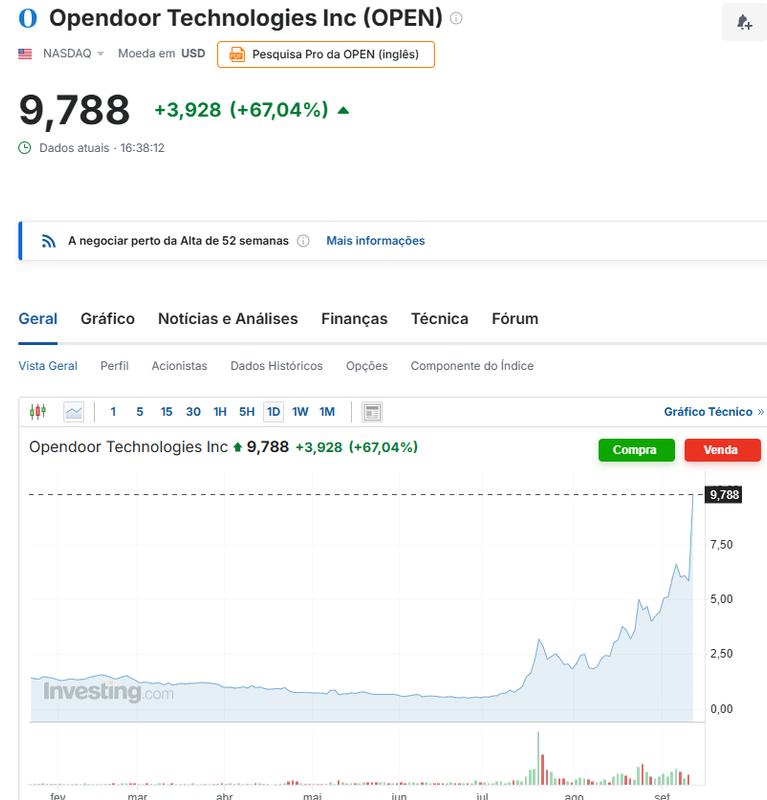Set chart interval to 15 minutes
Viewport: 767px width, 800px height.
(x=166, y=412)
